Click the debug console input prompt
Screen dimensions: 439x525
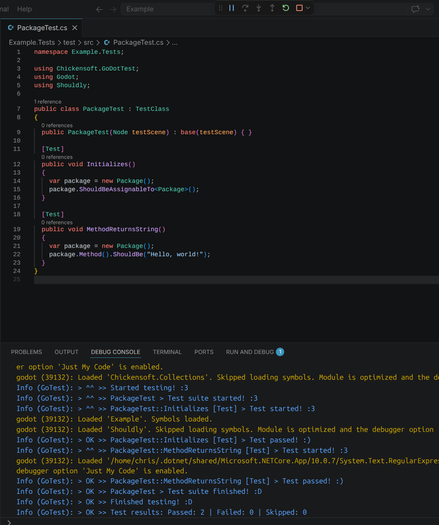point(221,522)
